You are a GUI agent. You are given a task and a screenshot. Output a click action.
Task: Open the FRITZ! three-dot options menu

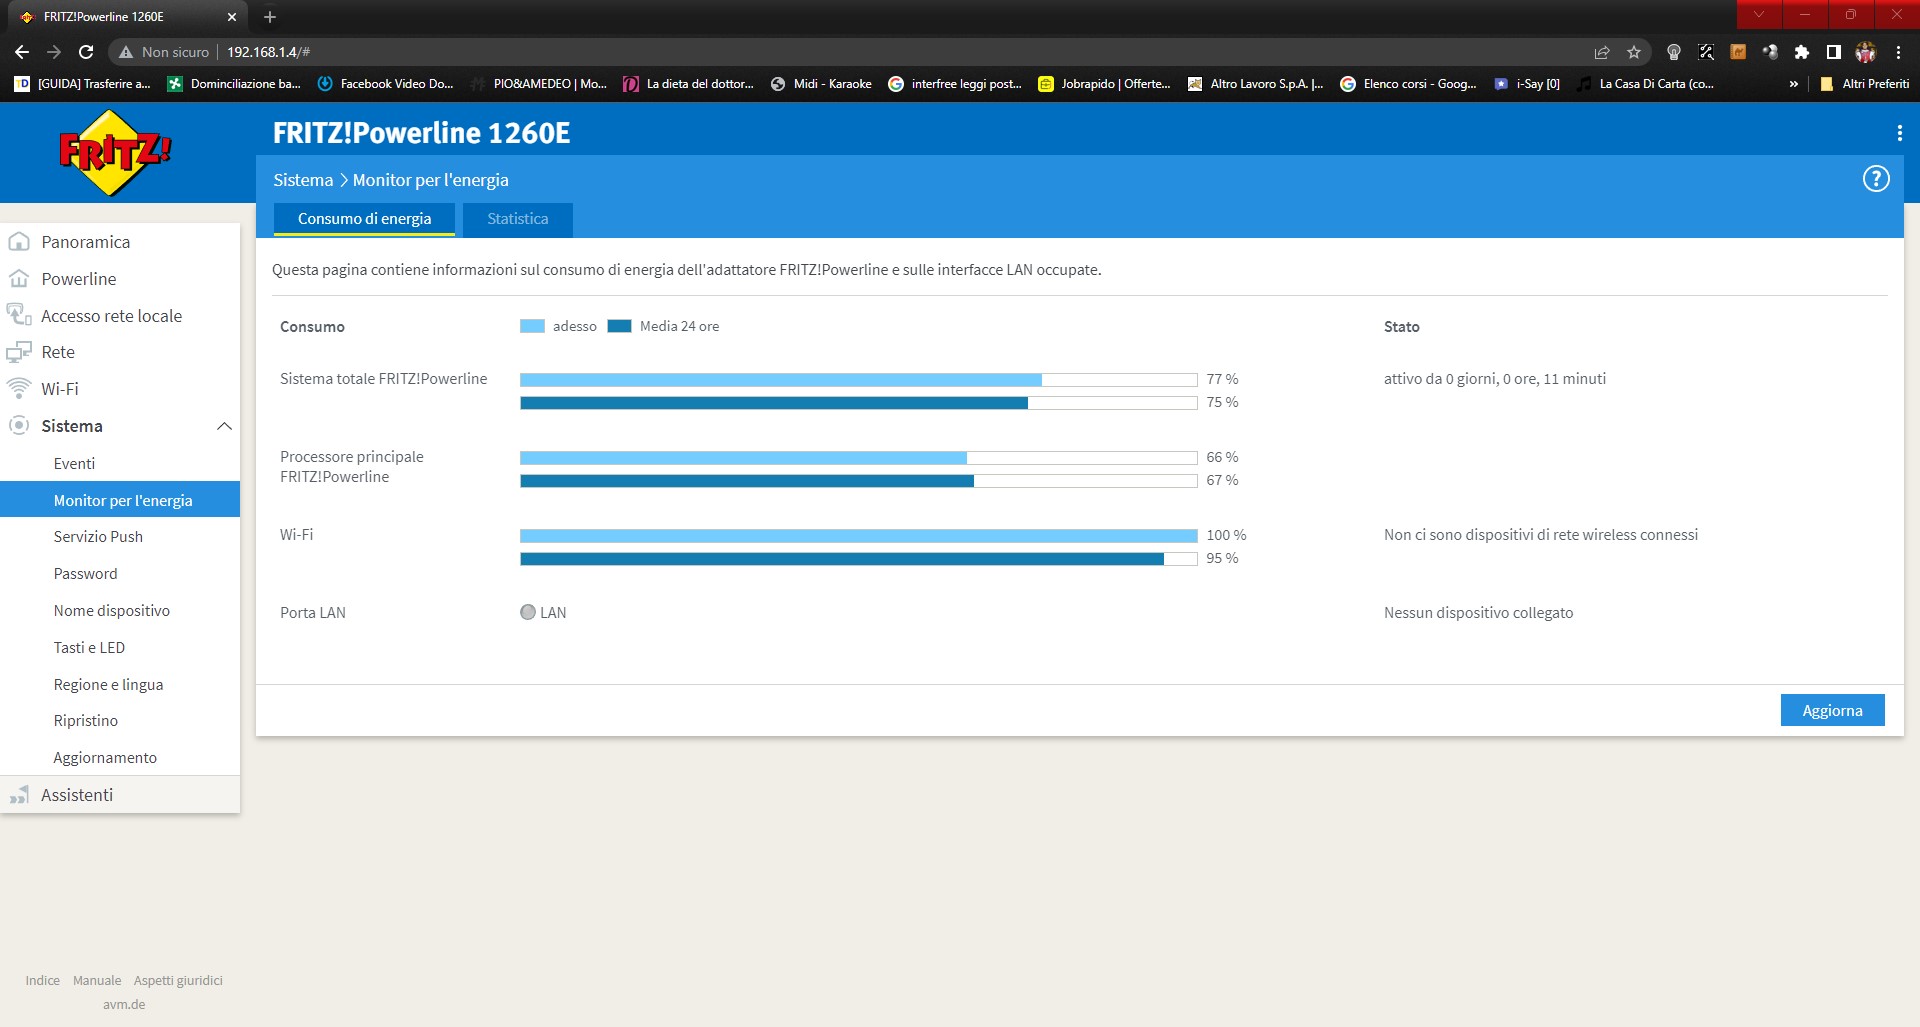(x=1899, y=133)
